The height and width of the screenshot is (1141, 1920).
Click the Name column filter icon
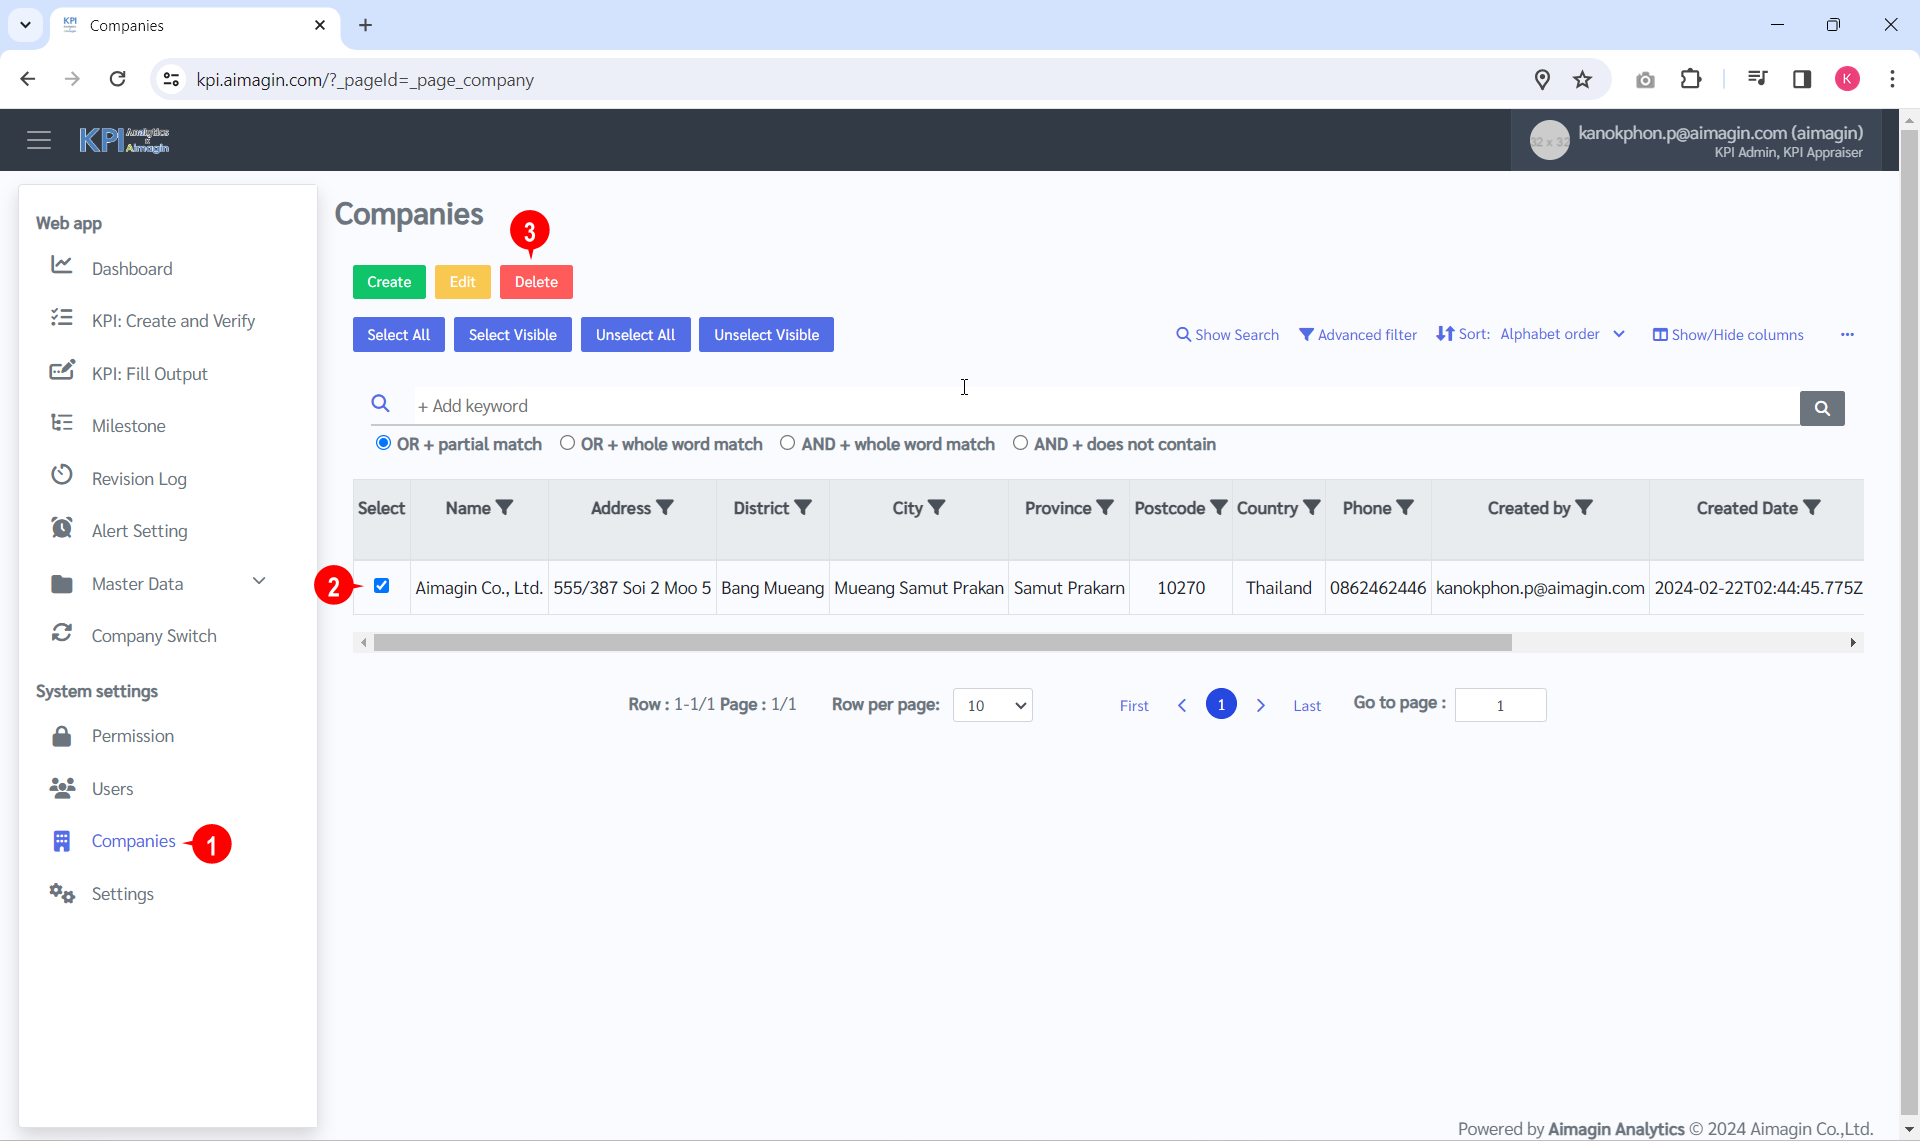pos(505,508)
